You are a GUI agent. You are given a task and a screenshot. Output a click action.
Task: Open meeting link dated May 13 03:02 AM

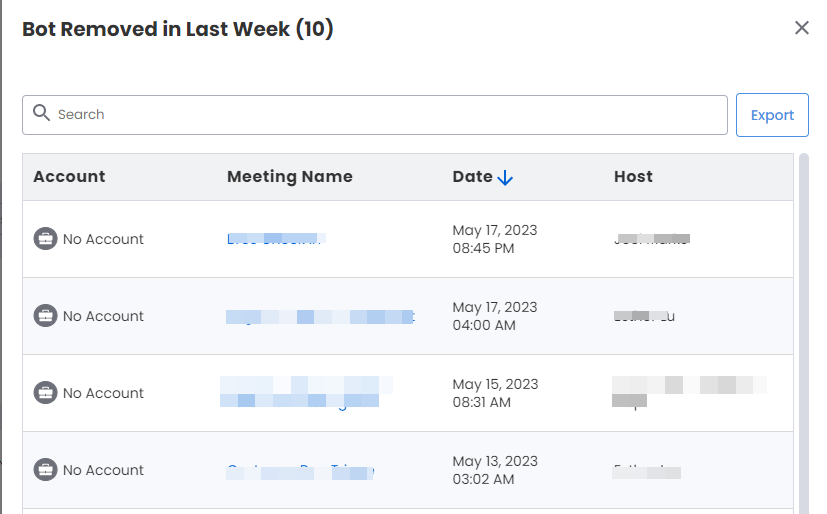point(300,471)
